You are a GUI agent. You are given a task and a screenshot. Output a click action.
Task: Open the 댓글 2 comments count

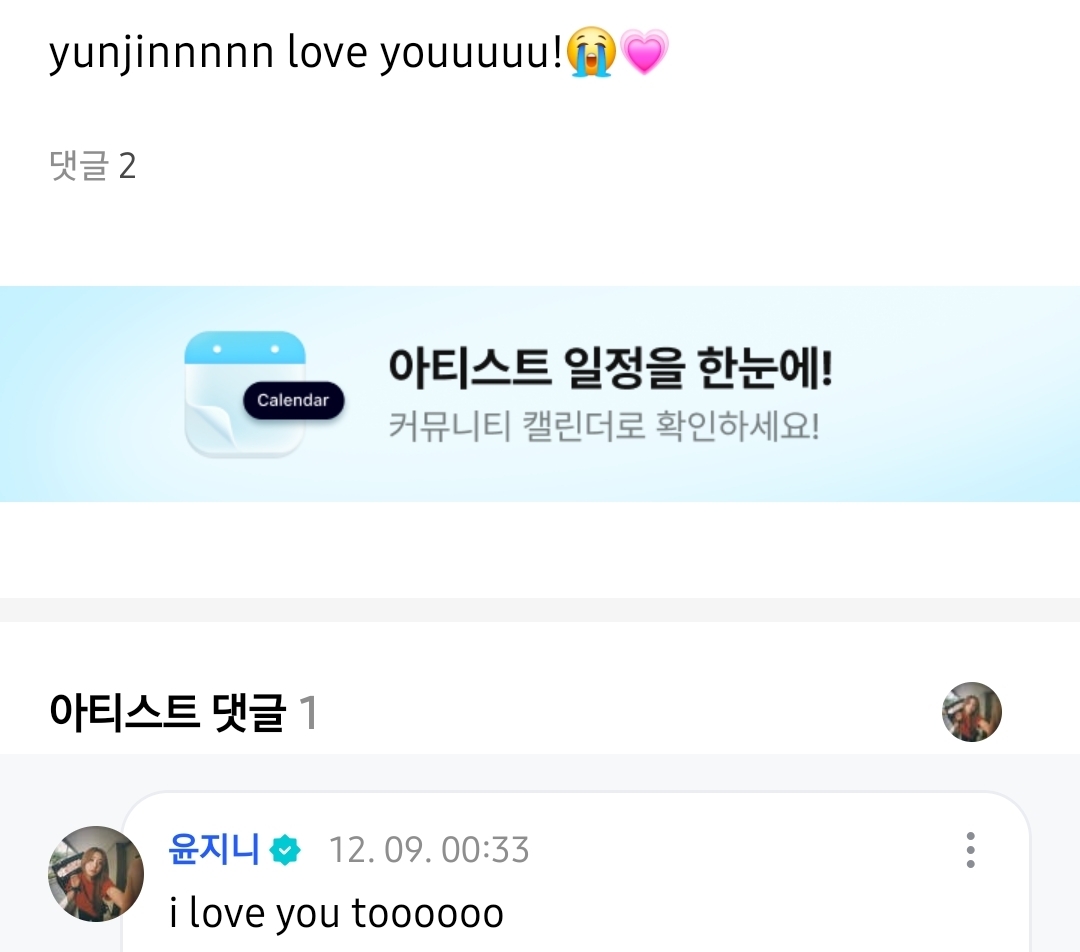point(92,165)
